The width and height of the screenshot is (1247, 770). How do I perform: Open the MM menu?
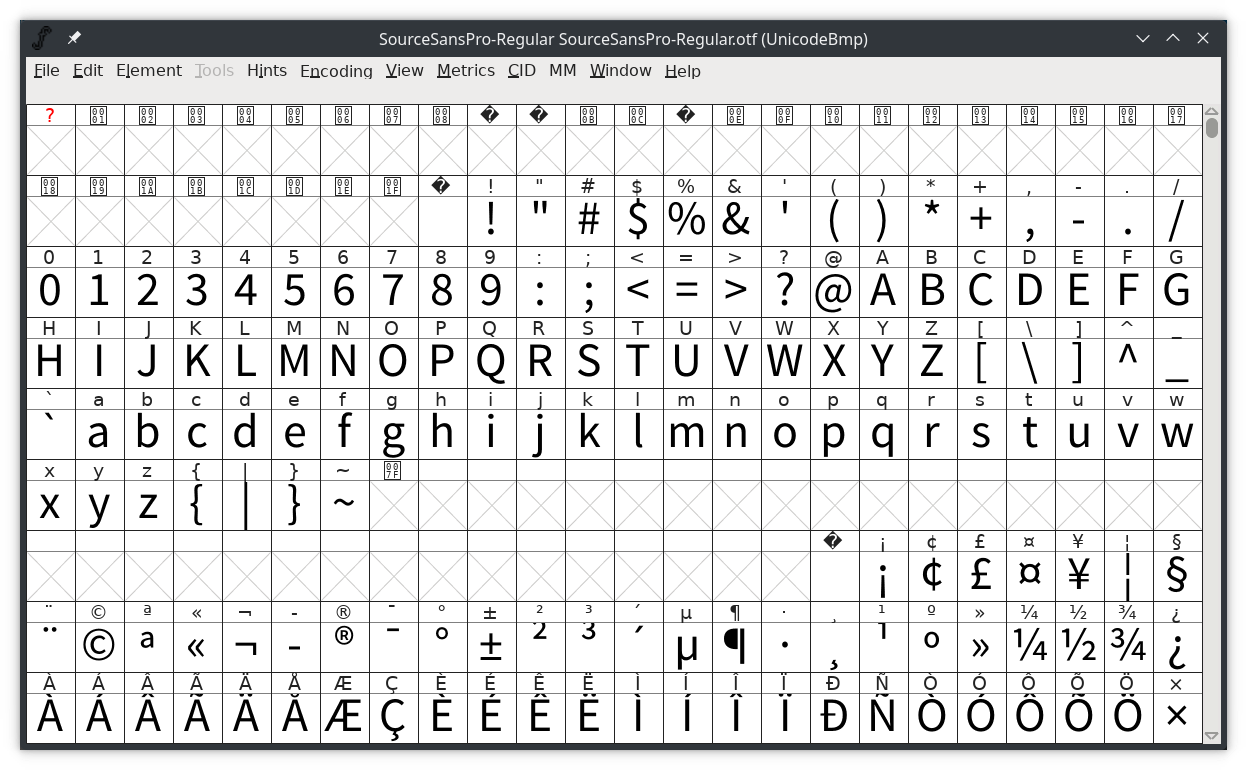pyautogui.click(x=563, y=71)
